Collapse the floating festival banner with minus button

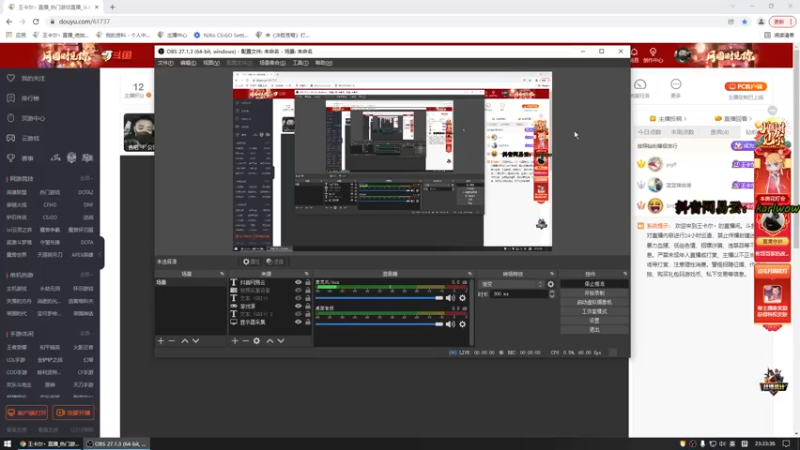click(x=772, y=111)
